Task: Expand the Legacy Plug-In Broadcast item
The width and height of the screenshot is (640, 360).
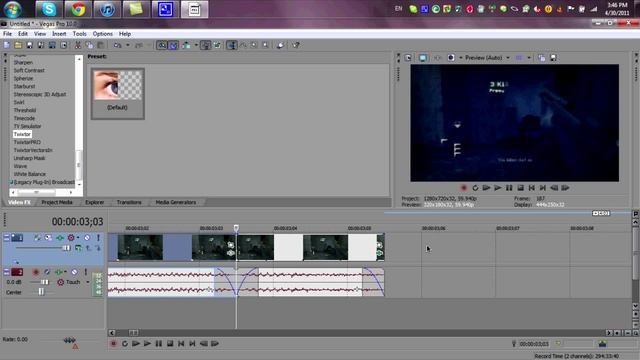Action: click(11, 182)
